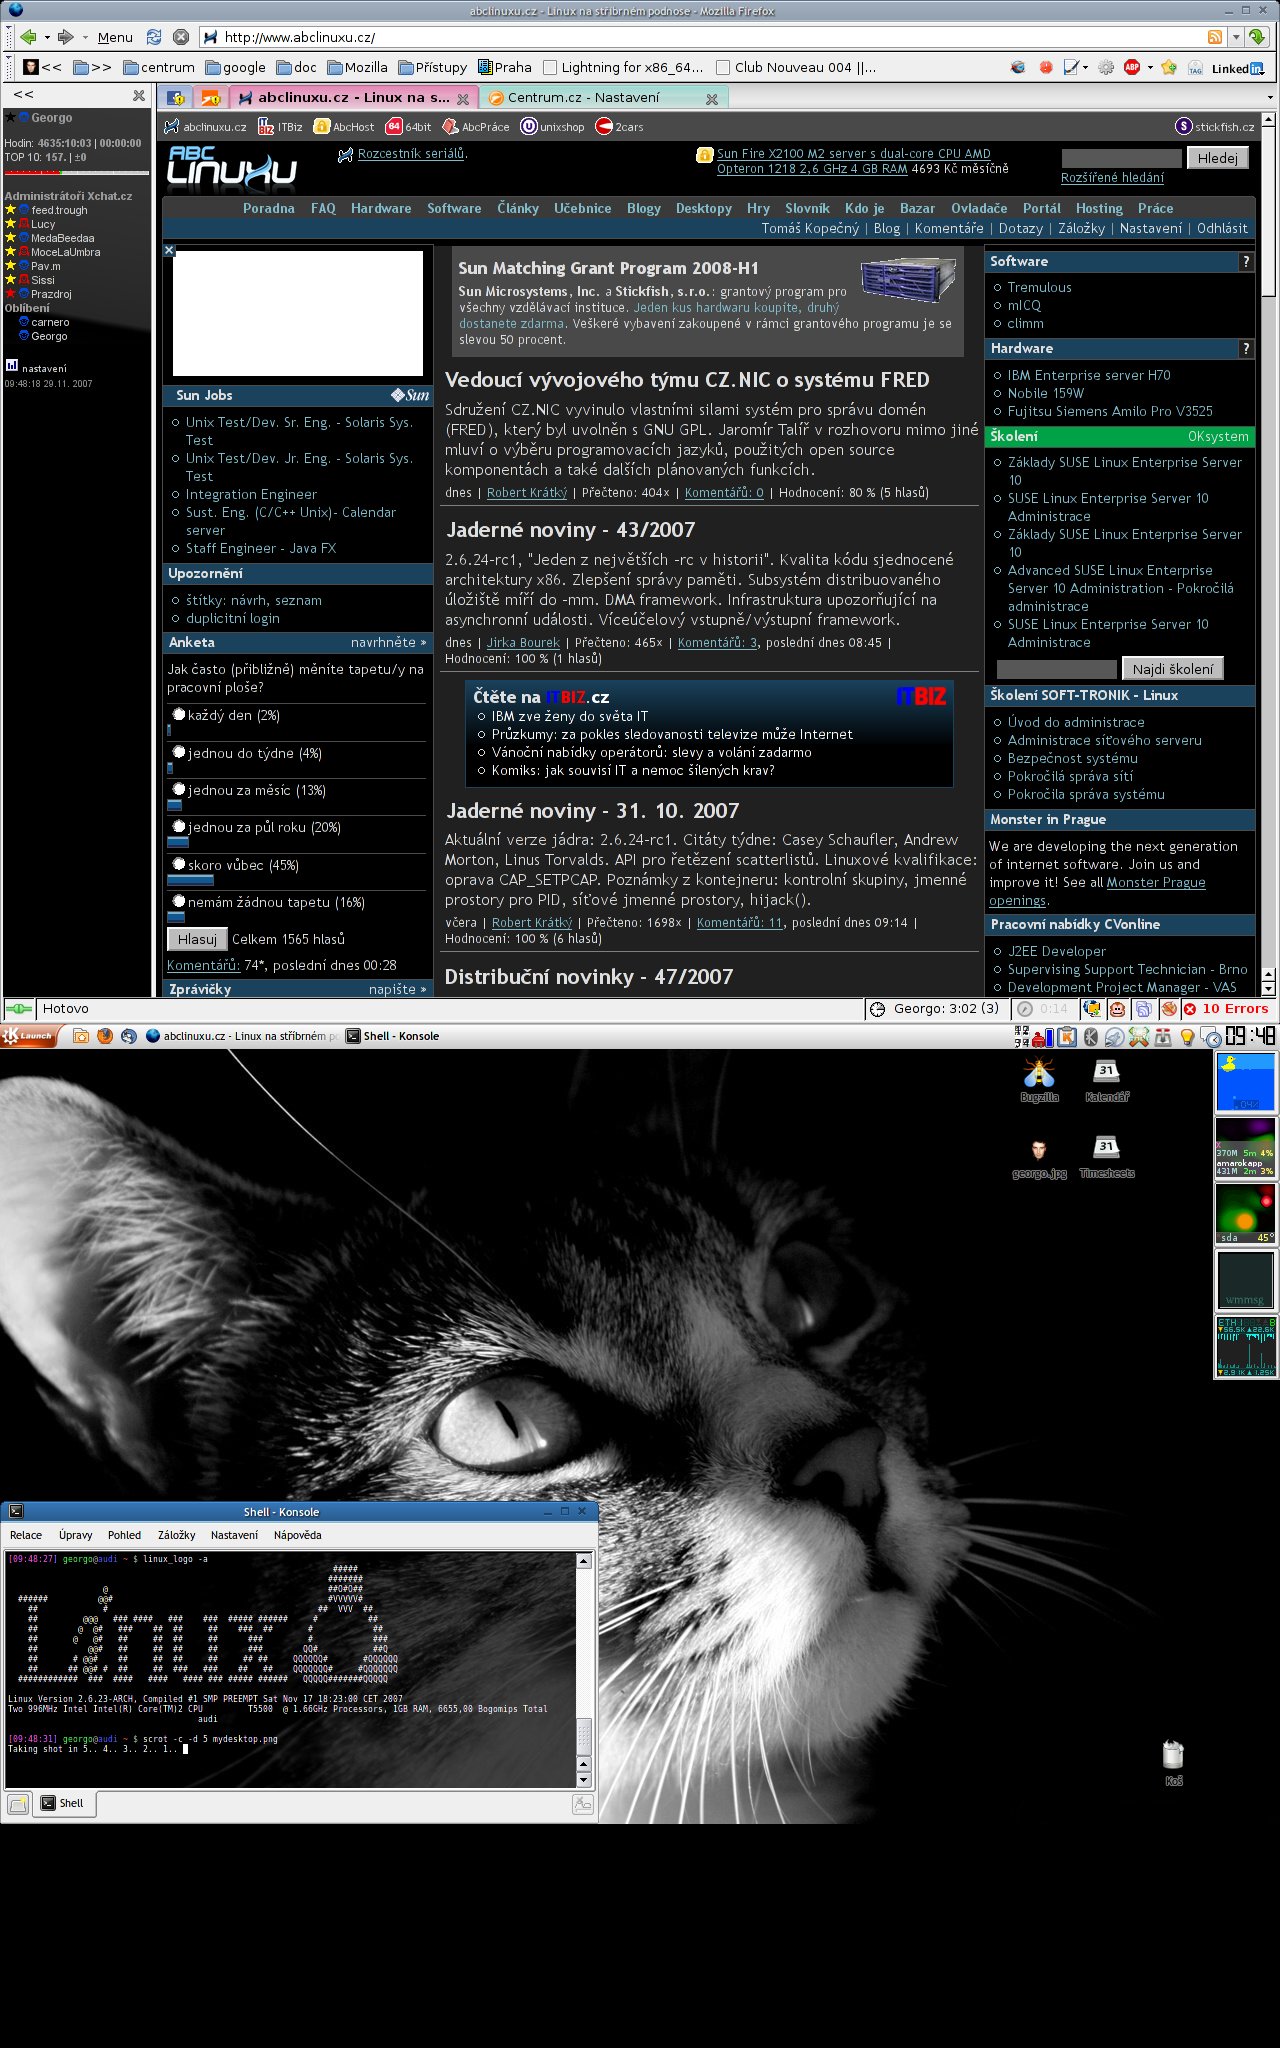Image resolution: width=1280 pixels, height=2048 pixels.
Task: Open the 'Přístupy' bookmarks folder
Action: [433, 67]
